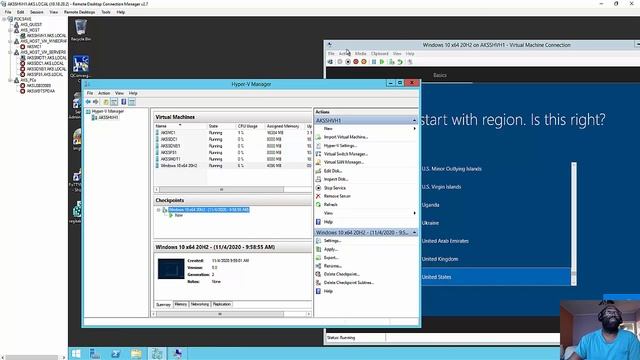Screen dimensions: 640x360
Task: Click Remove Server in Actions pane
Action: pyautogui.click(x=337, y=196)
